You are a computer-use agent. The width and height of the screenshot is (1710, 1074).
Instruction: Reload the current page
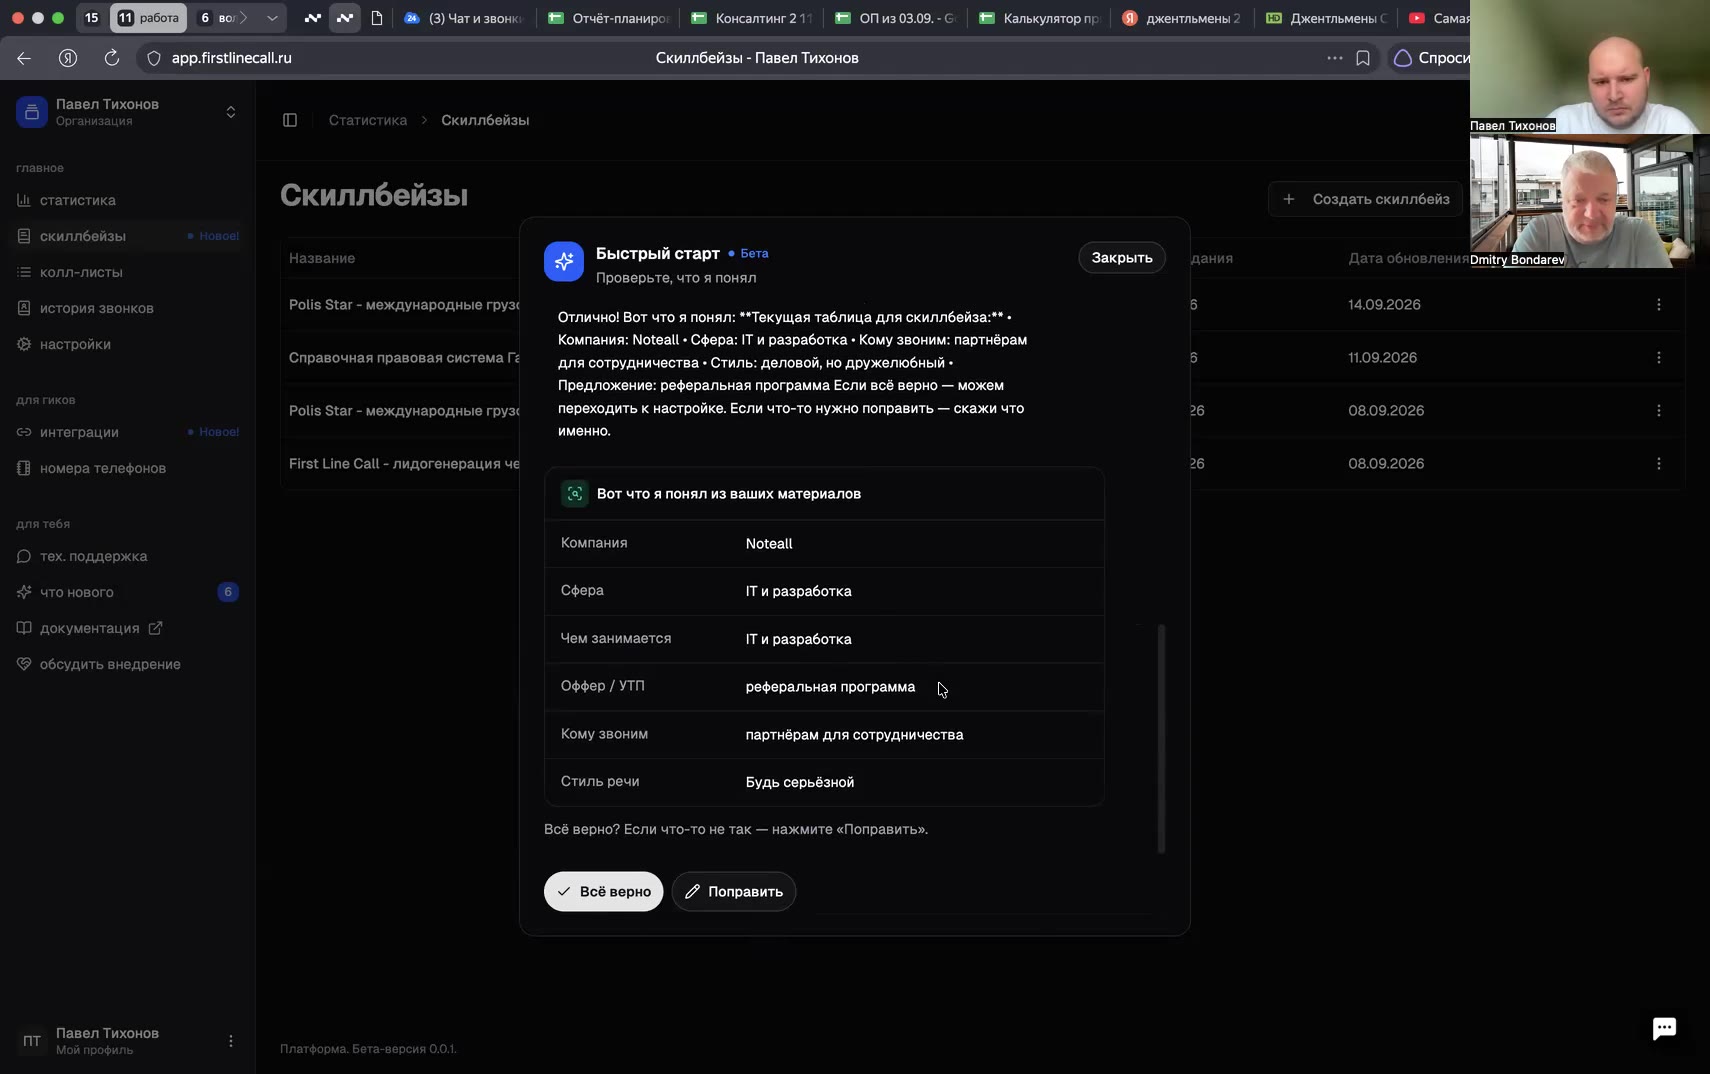coord(112,58)
